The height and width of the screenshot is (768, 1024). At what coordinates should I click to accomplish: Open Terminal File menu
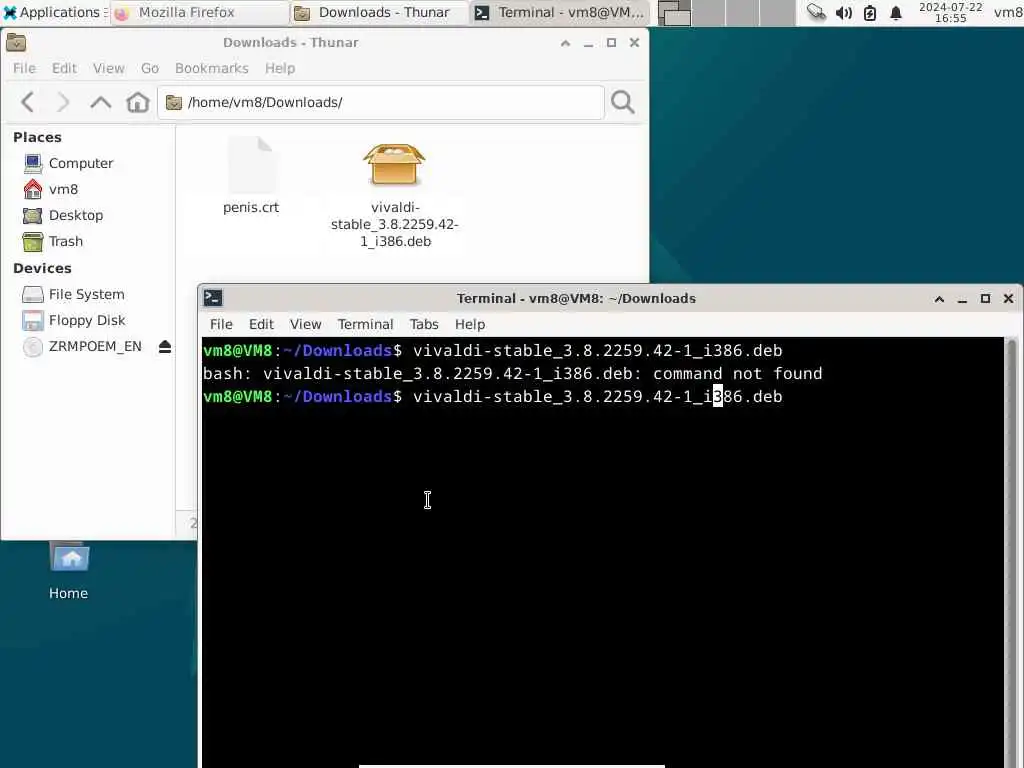(221, 325)
